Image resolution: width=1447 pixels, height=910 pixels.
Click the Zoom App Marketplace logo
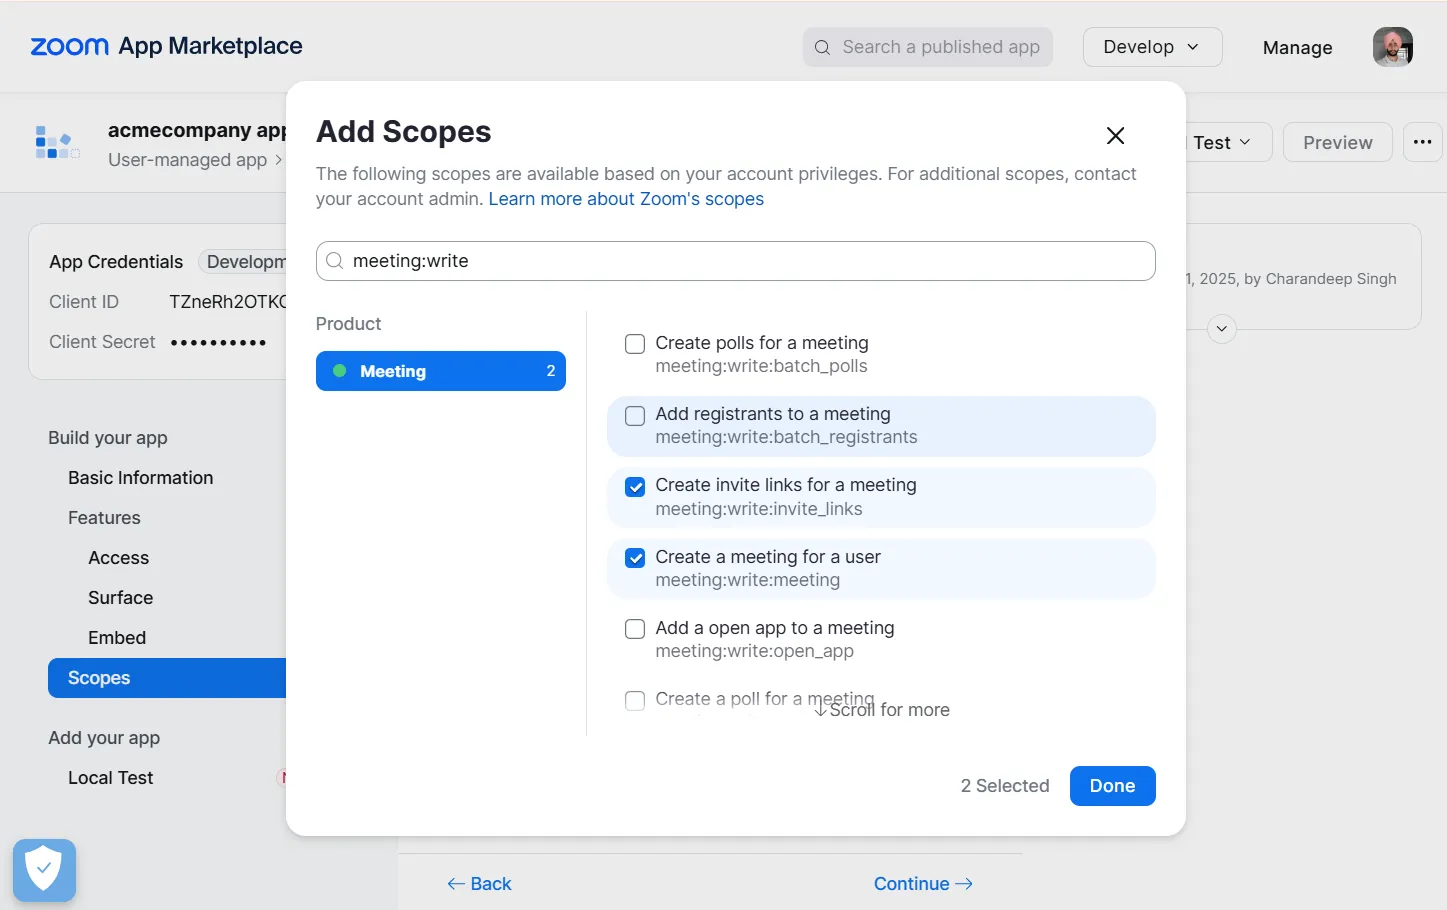[166, 46]
